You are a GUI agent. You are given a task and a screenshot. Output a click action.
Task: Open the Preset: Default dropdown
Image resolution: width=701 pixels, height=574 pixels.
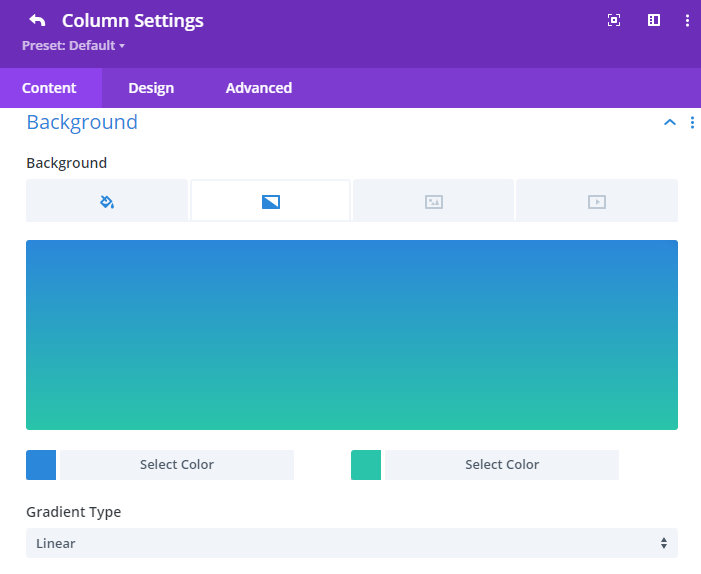[73, 46]
